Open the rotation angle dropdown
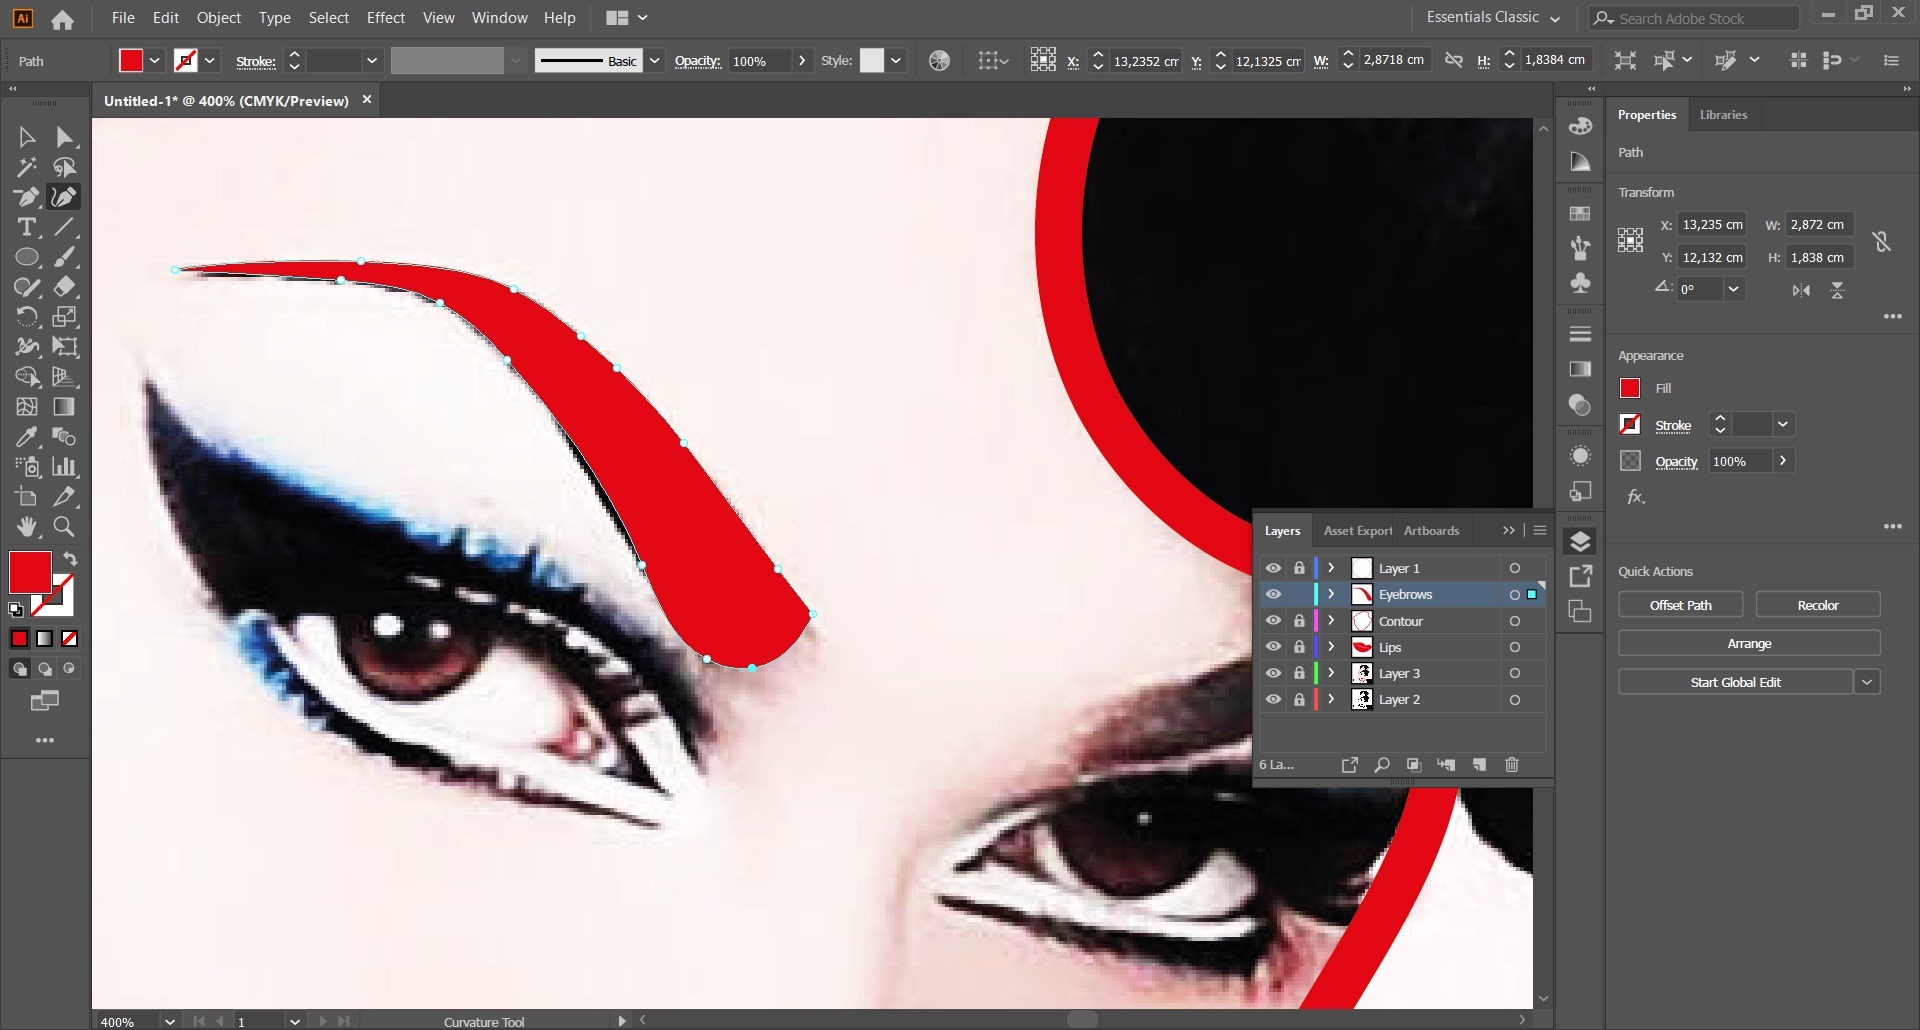Image resolution: width=1920 pixels, height=1030 pixels. 1733,289
